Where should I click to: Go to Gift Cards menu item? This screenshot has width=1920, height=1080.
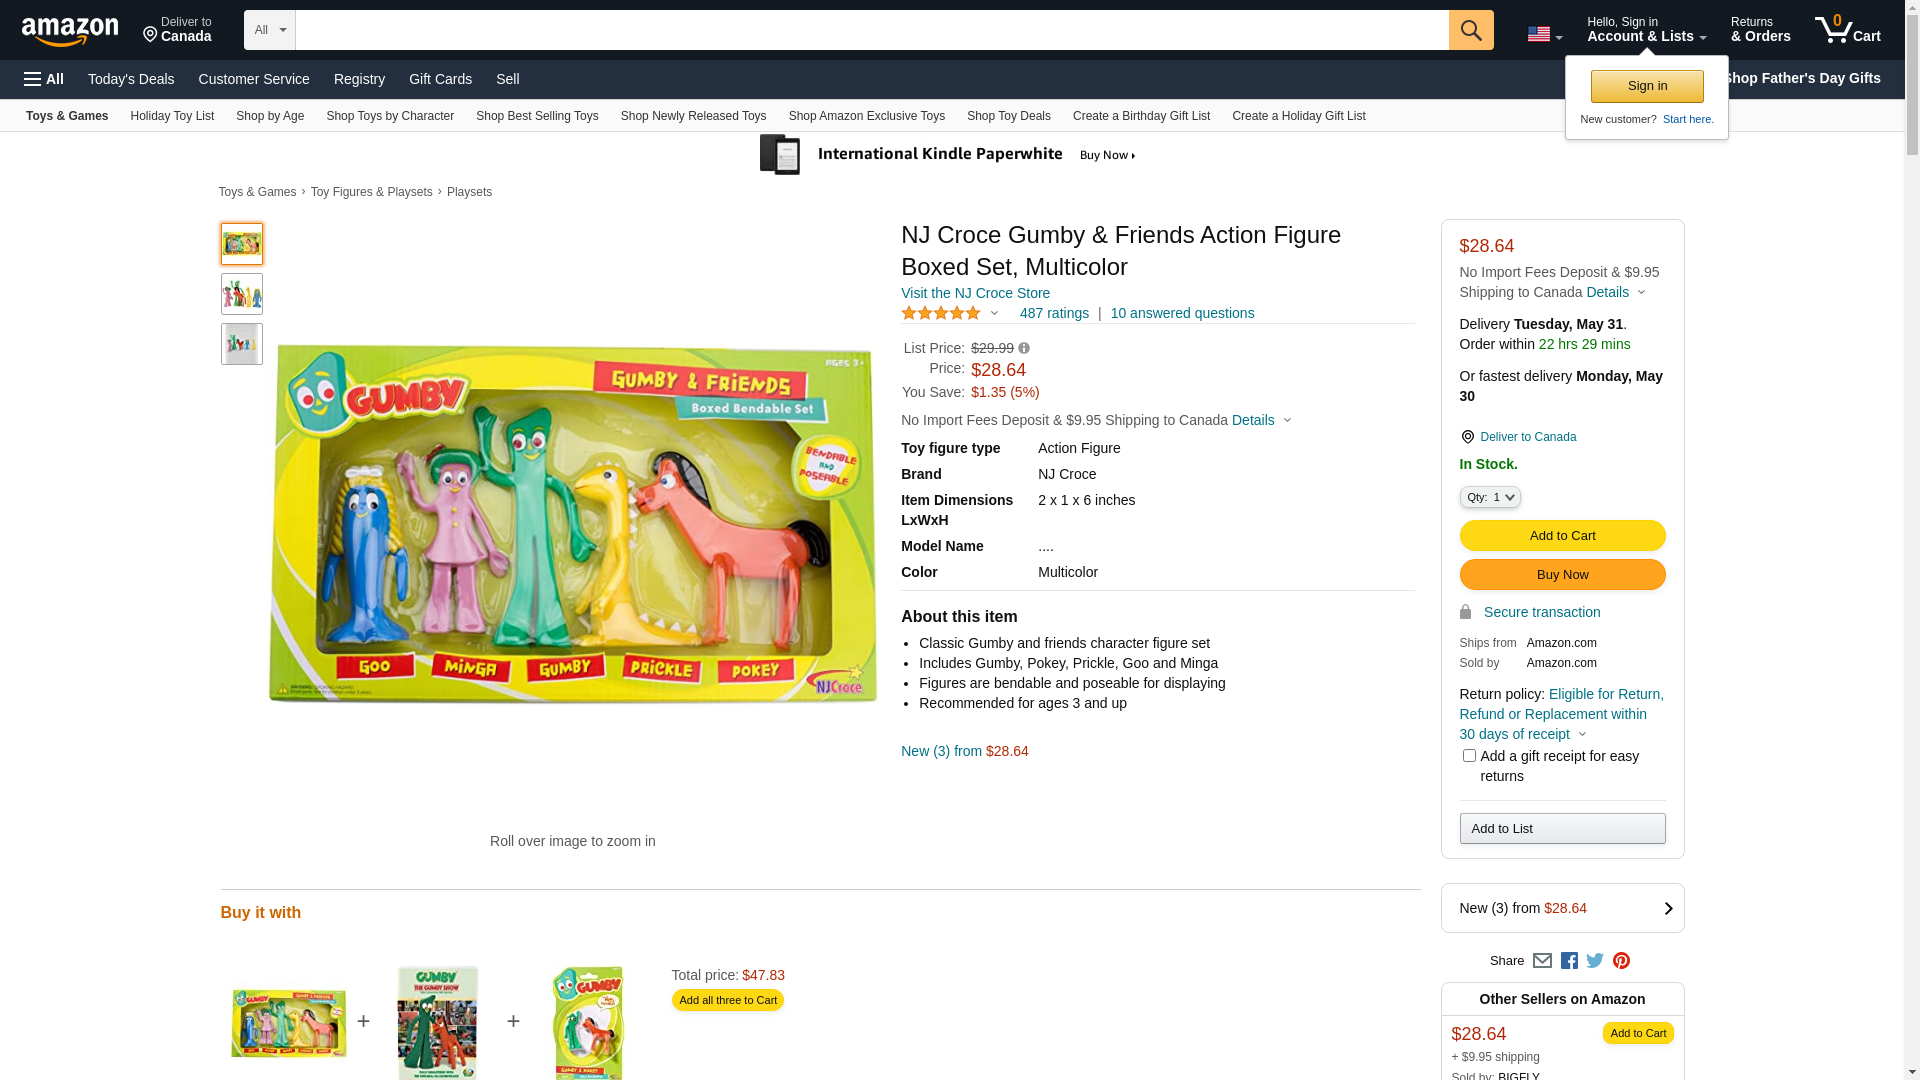pos(440,79)
